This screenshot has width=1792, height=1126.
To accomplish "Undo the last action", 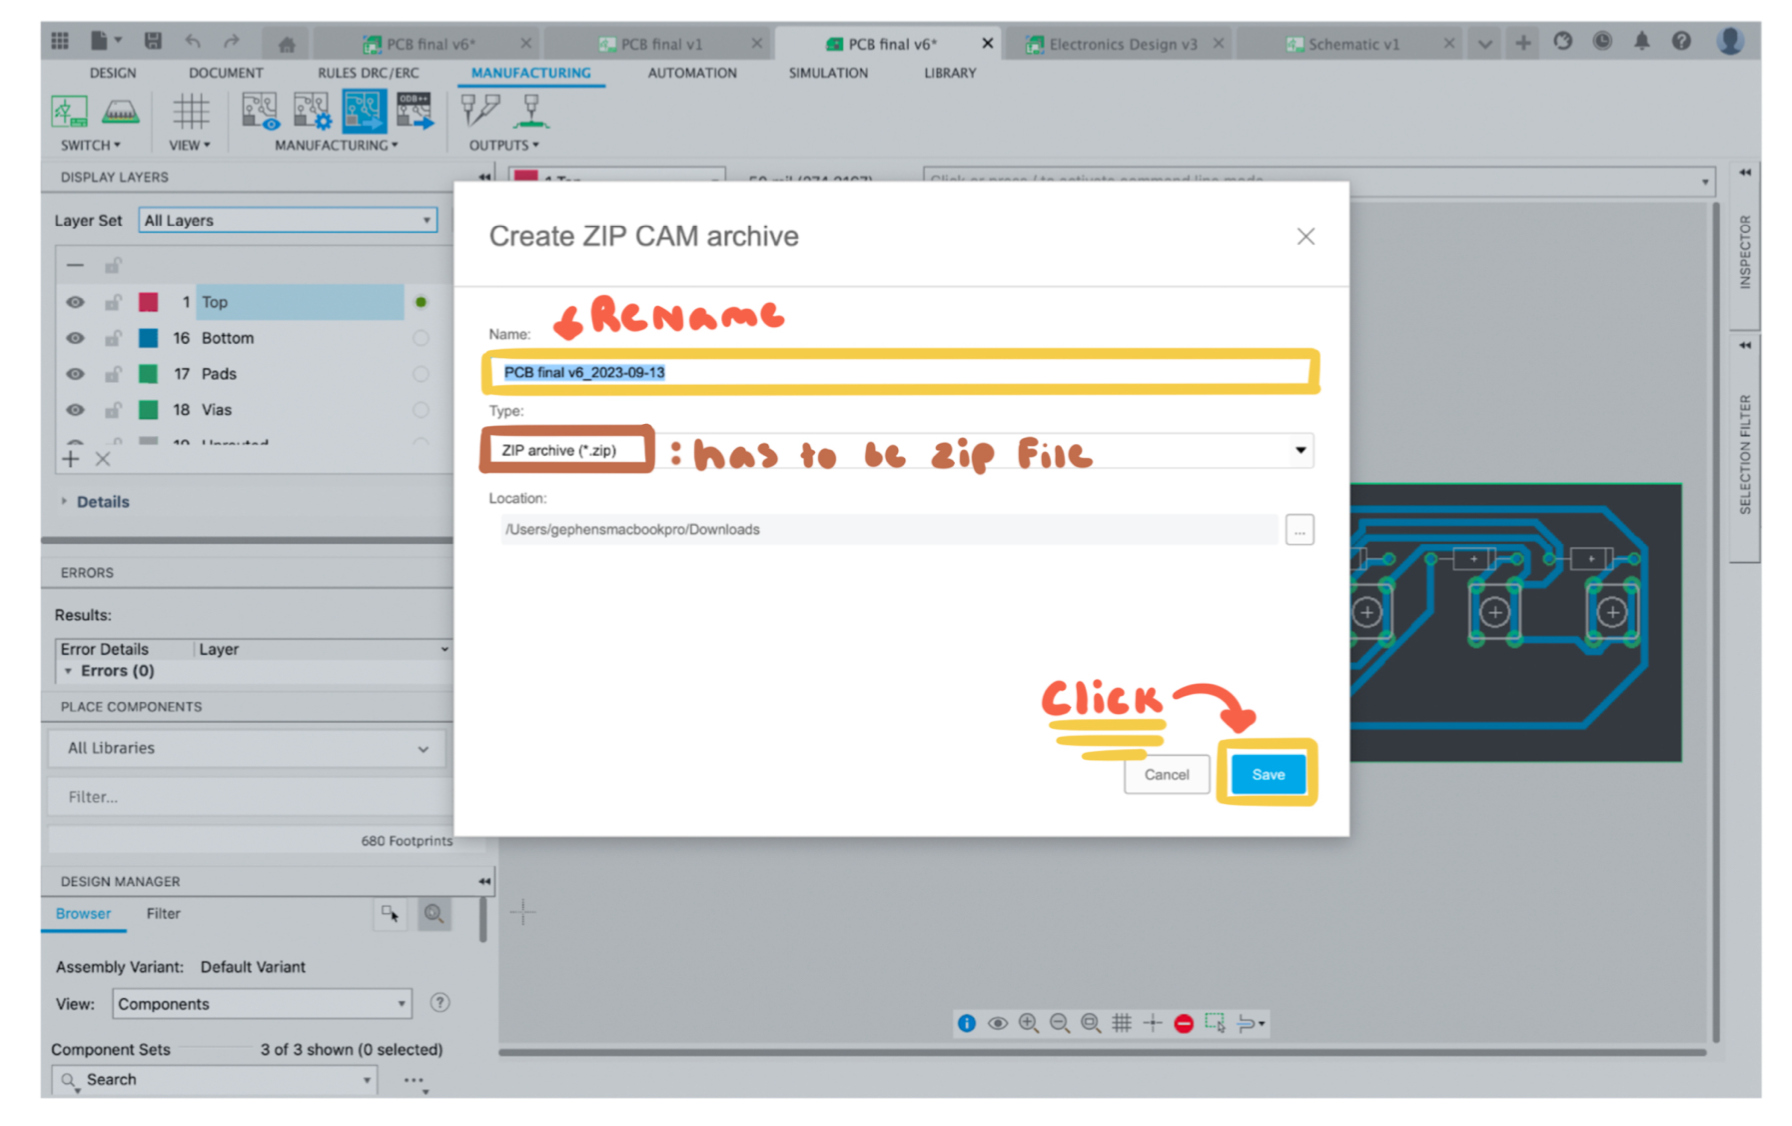I will [x=192, y=41].
